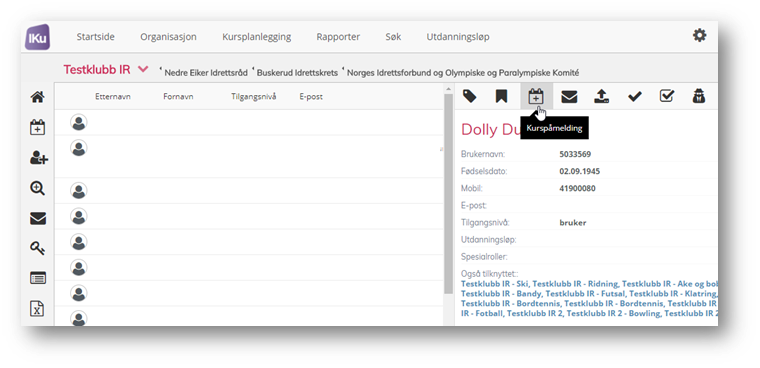Click the user list vertical scrollbar

pyautogui.click(x=448, y=194)
